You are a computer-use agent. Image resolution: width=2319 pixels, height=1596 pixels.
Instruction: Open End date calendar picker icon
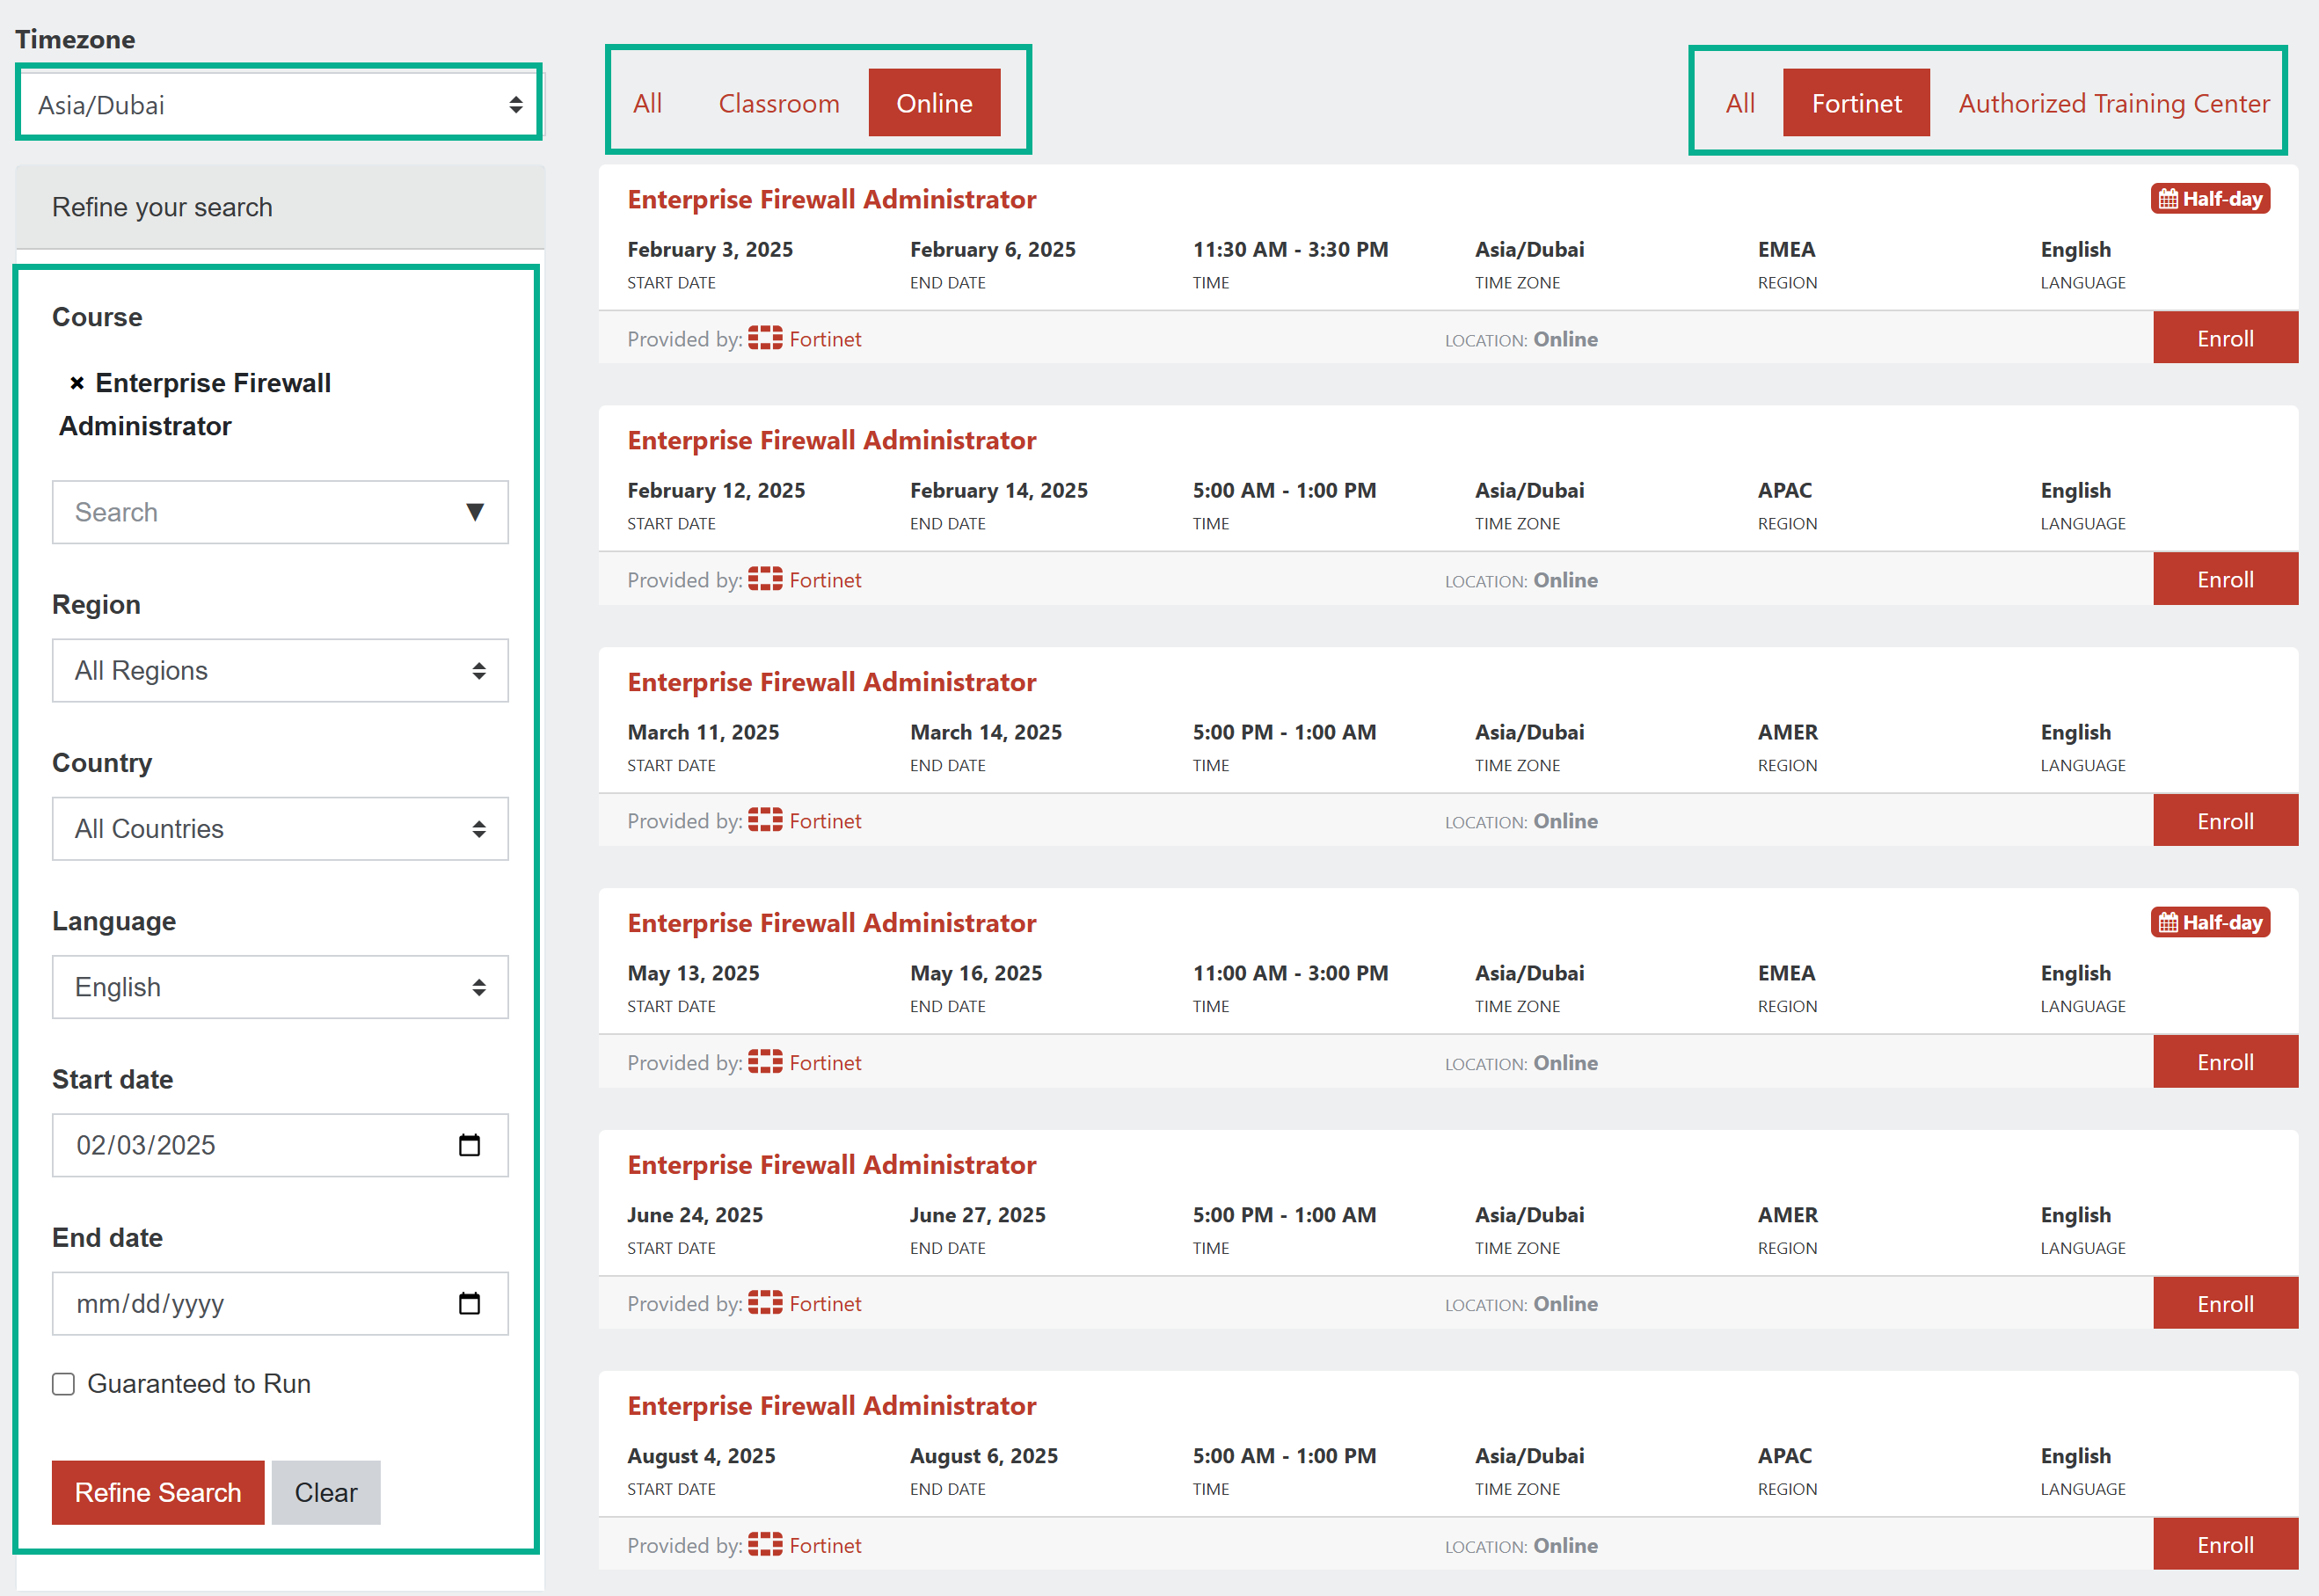[469, 1303]
